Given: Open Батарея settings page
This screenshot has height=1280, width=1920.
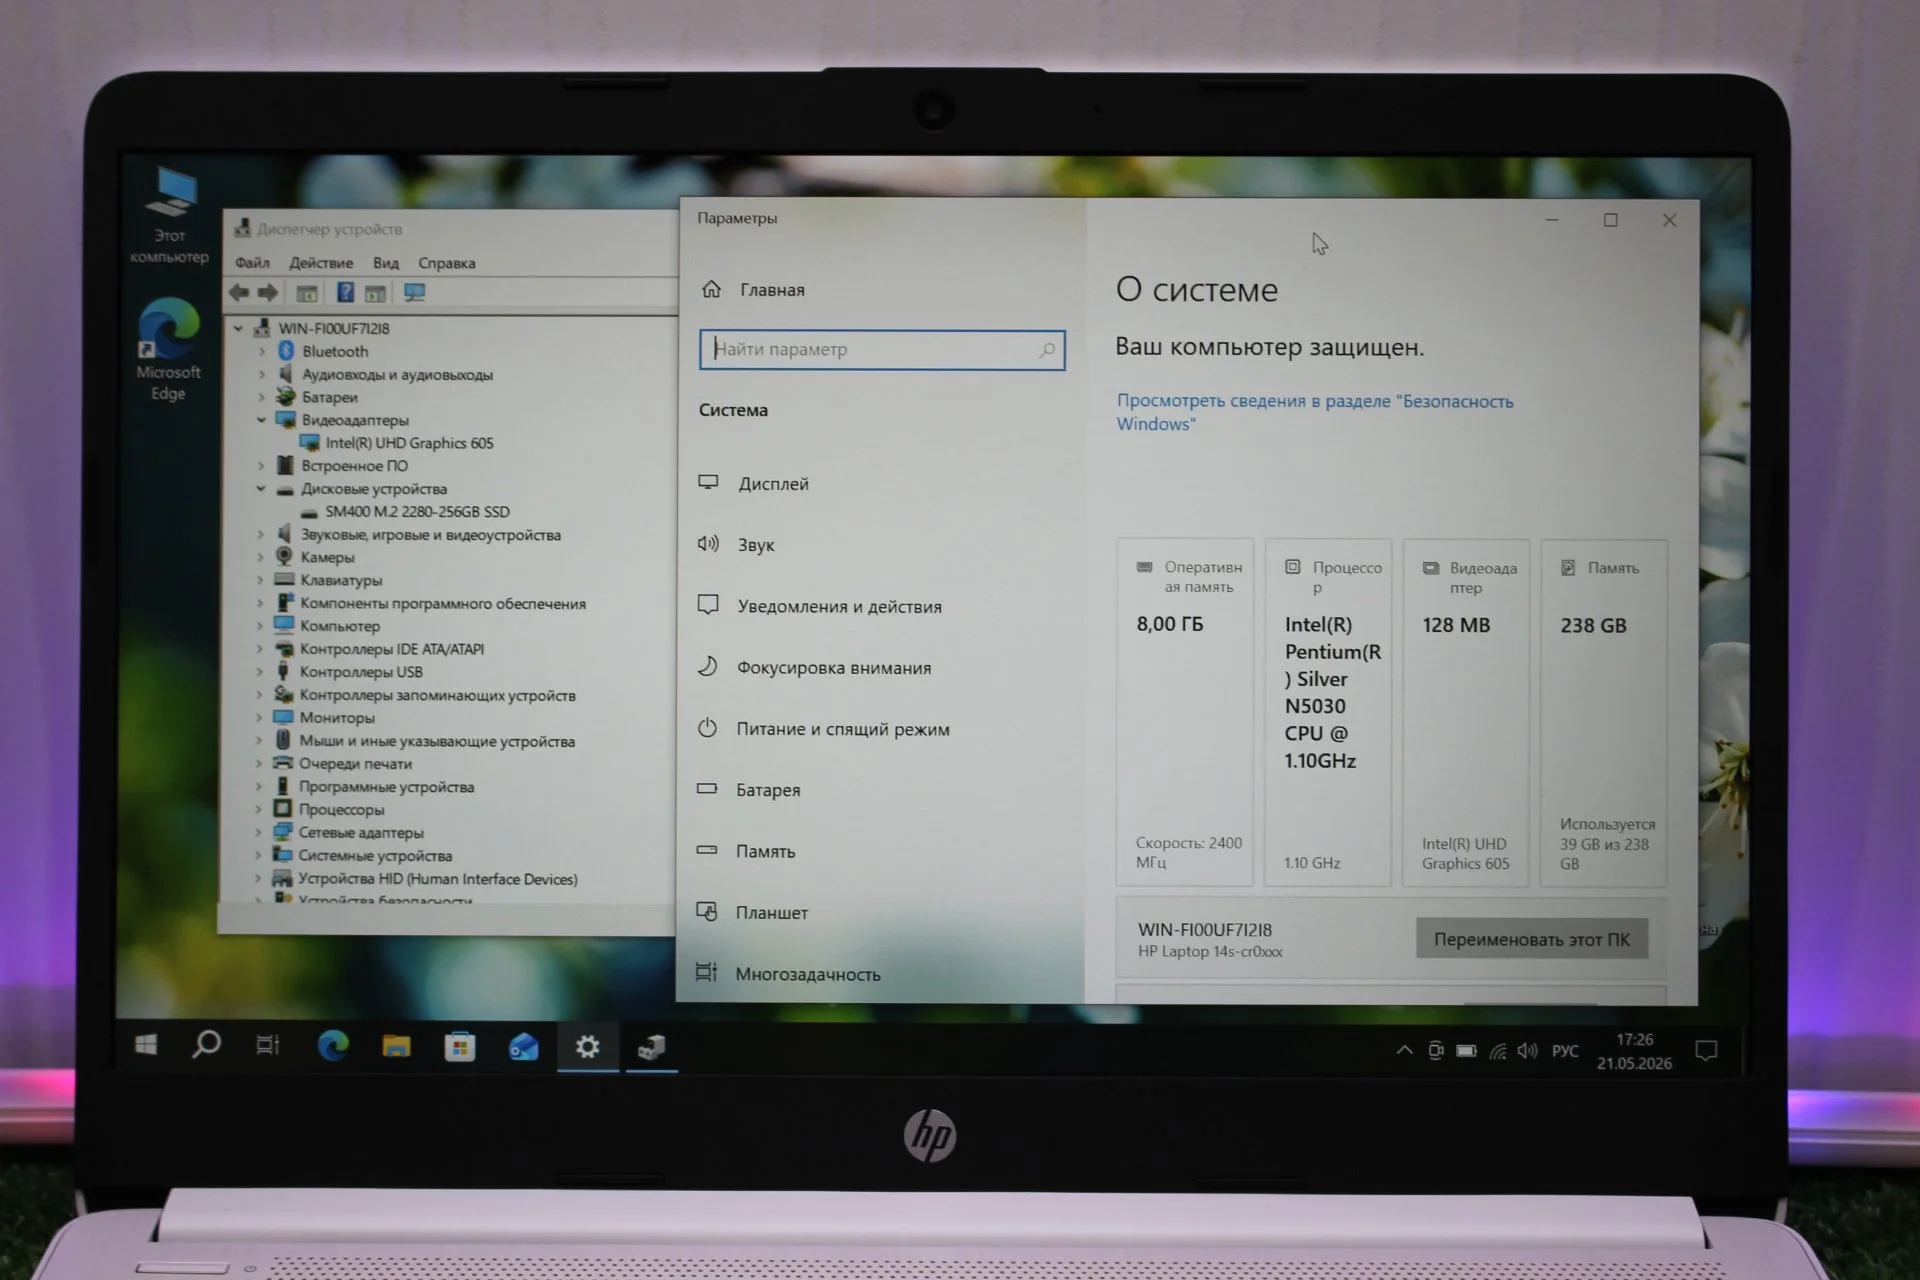Looking at the screenshot, I should [768, 790].
